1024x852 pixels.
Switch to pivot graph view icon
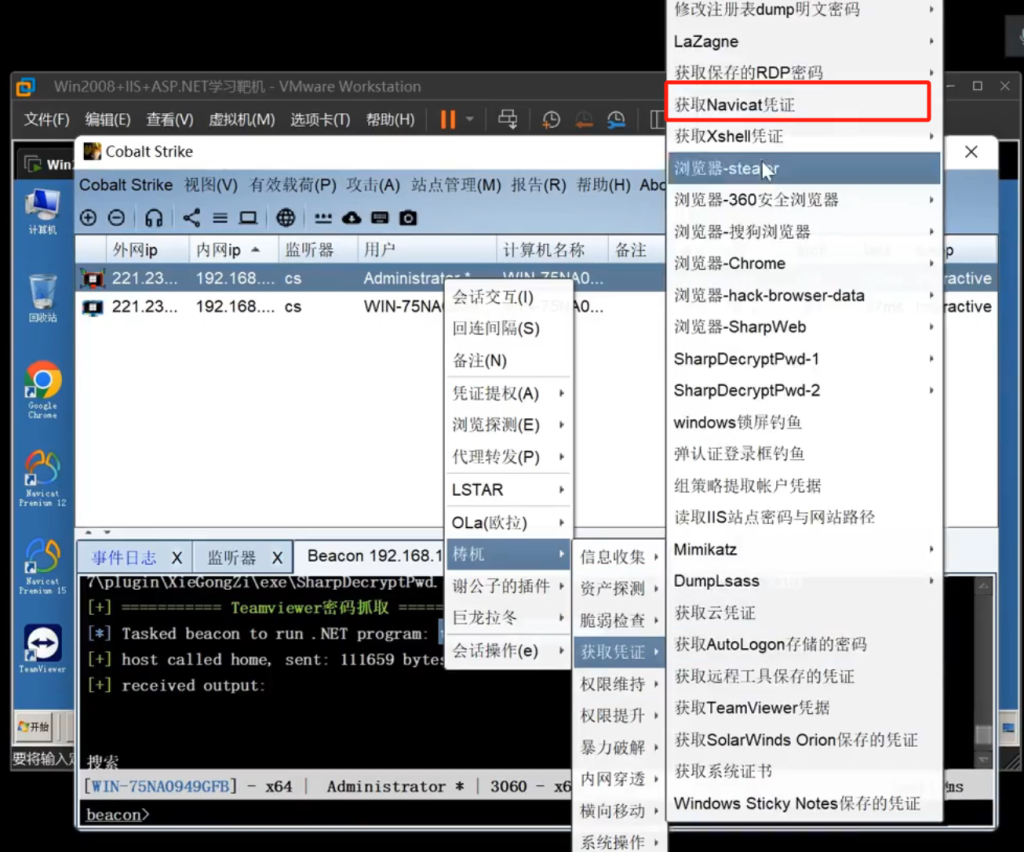pyautogui.click(x=191, y=218)
